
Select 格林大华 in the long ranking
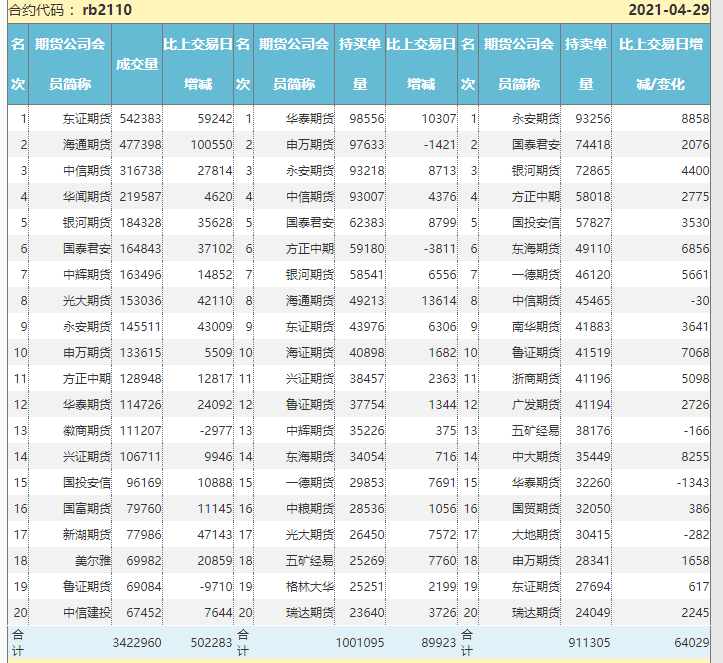coord(309,587)
